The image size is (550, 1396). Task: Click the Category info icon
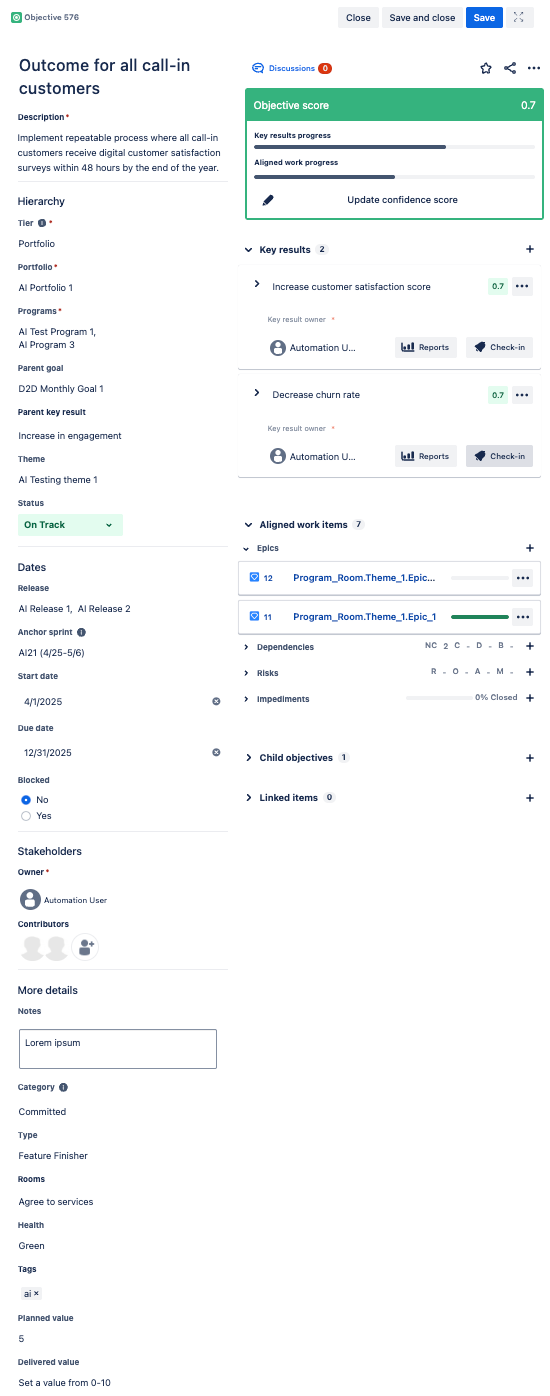pos(63,1087)
